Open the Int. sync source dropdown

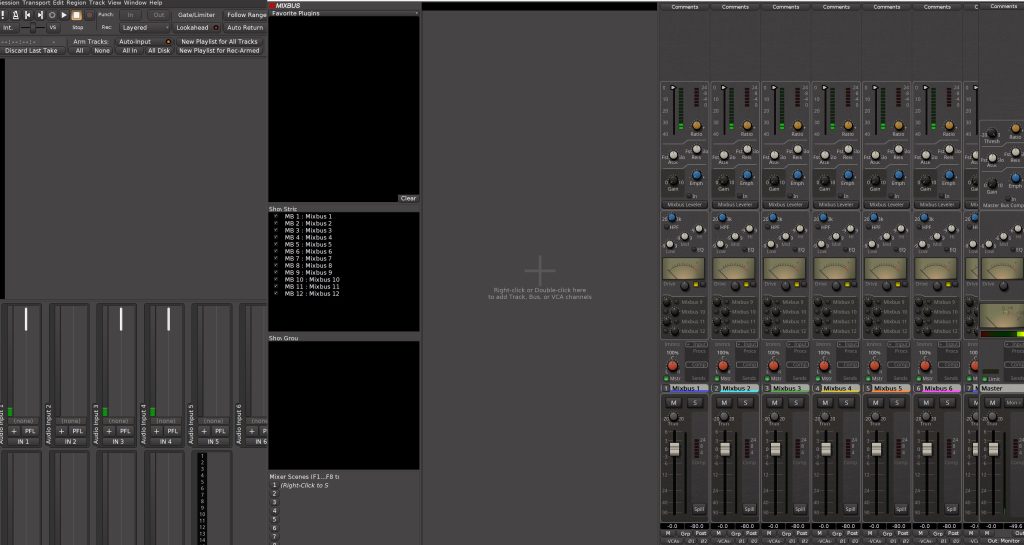click(8, 28)
